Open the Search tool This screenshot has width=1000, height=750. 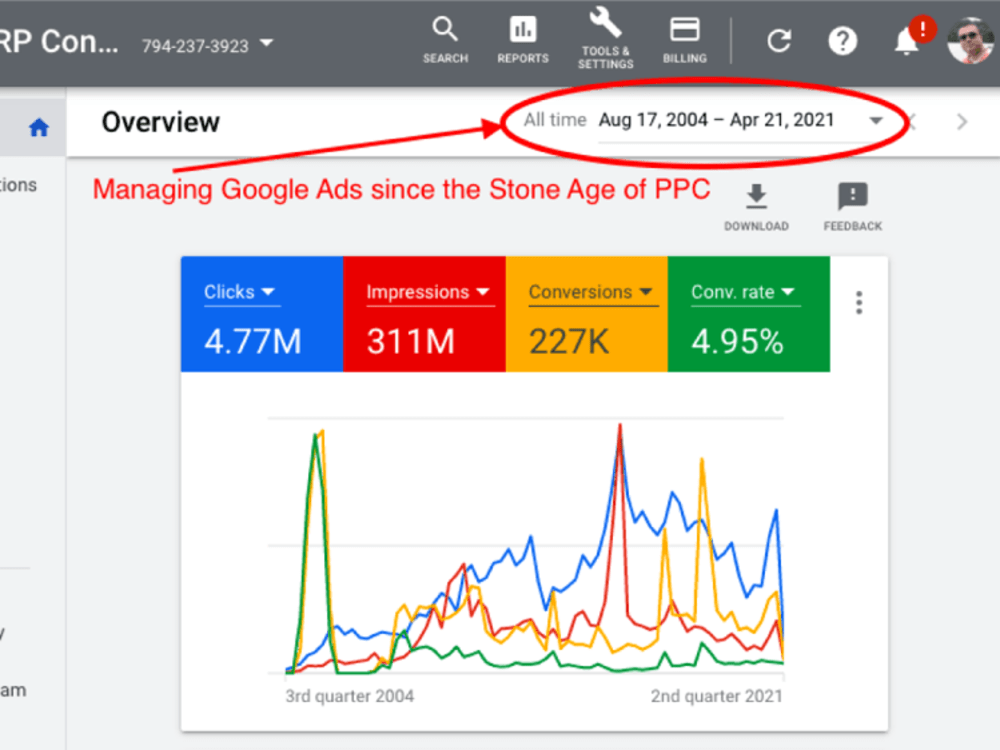coord(445,40)
